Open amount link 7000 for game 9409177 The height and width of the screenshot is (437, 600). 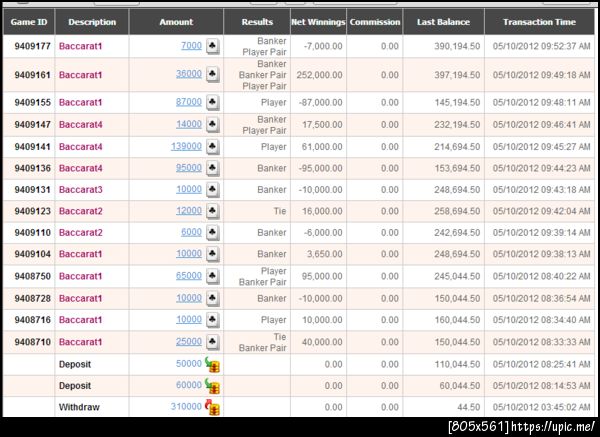[191, 46]
